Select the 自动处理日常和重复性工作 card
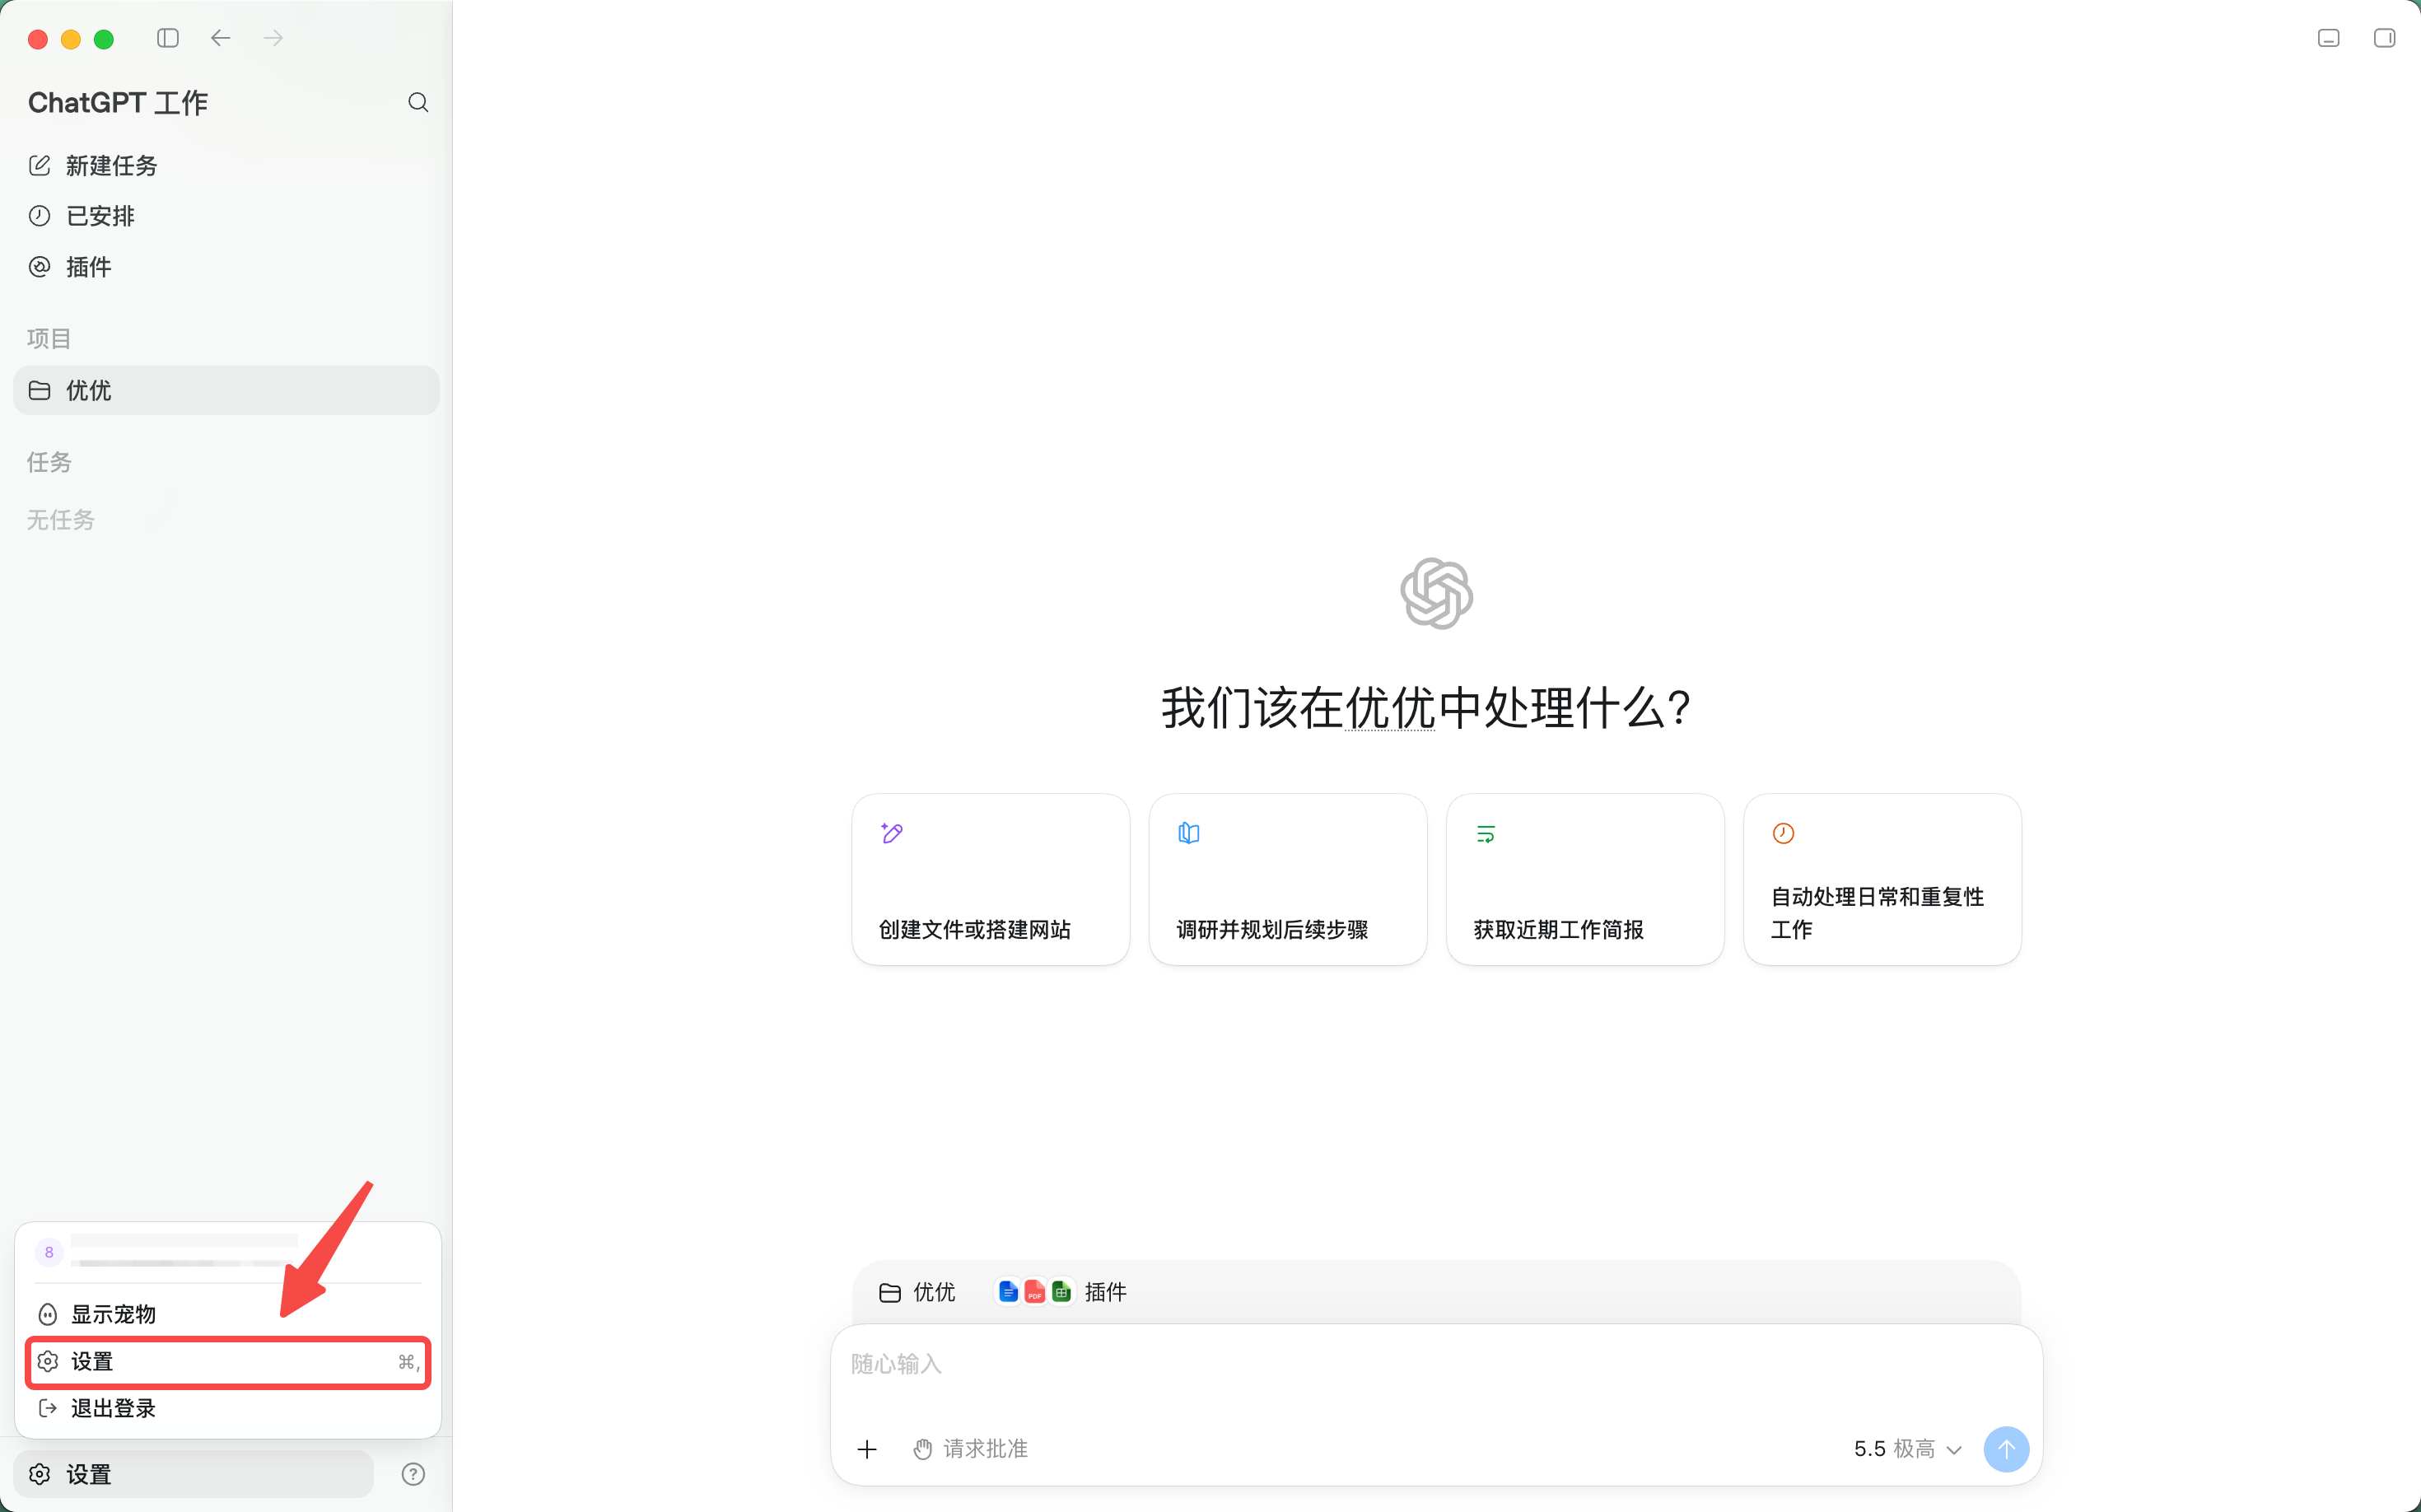The height and width of the screenshot is (1512, 2421). tap(1883, 880)
